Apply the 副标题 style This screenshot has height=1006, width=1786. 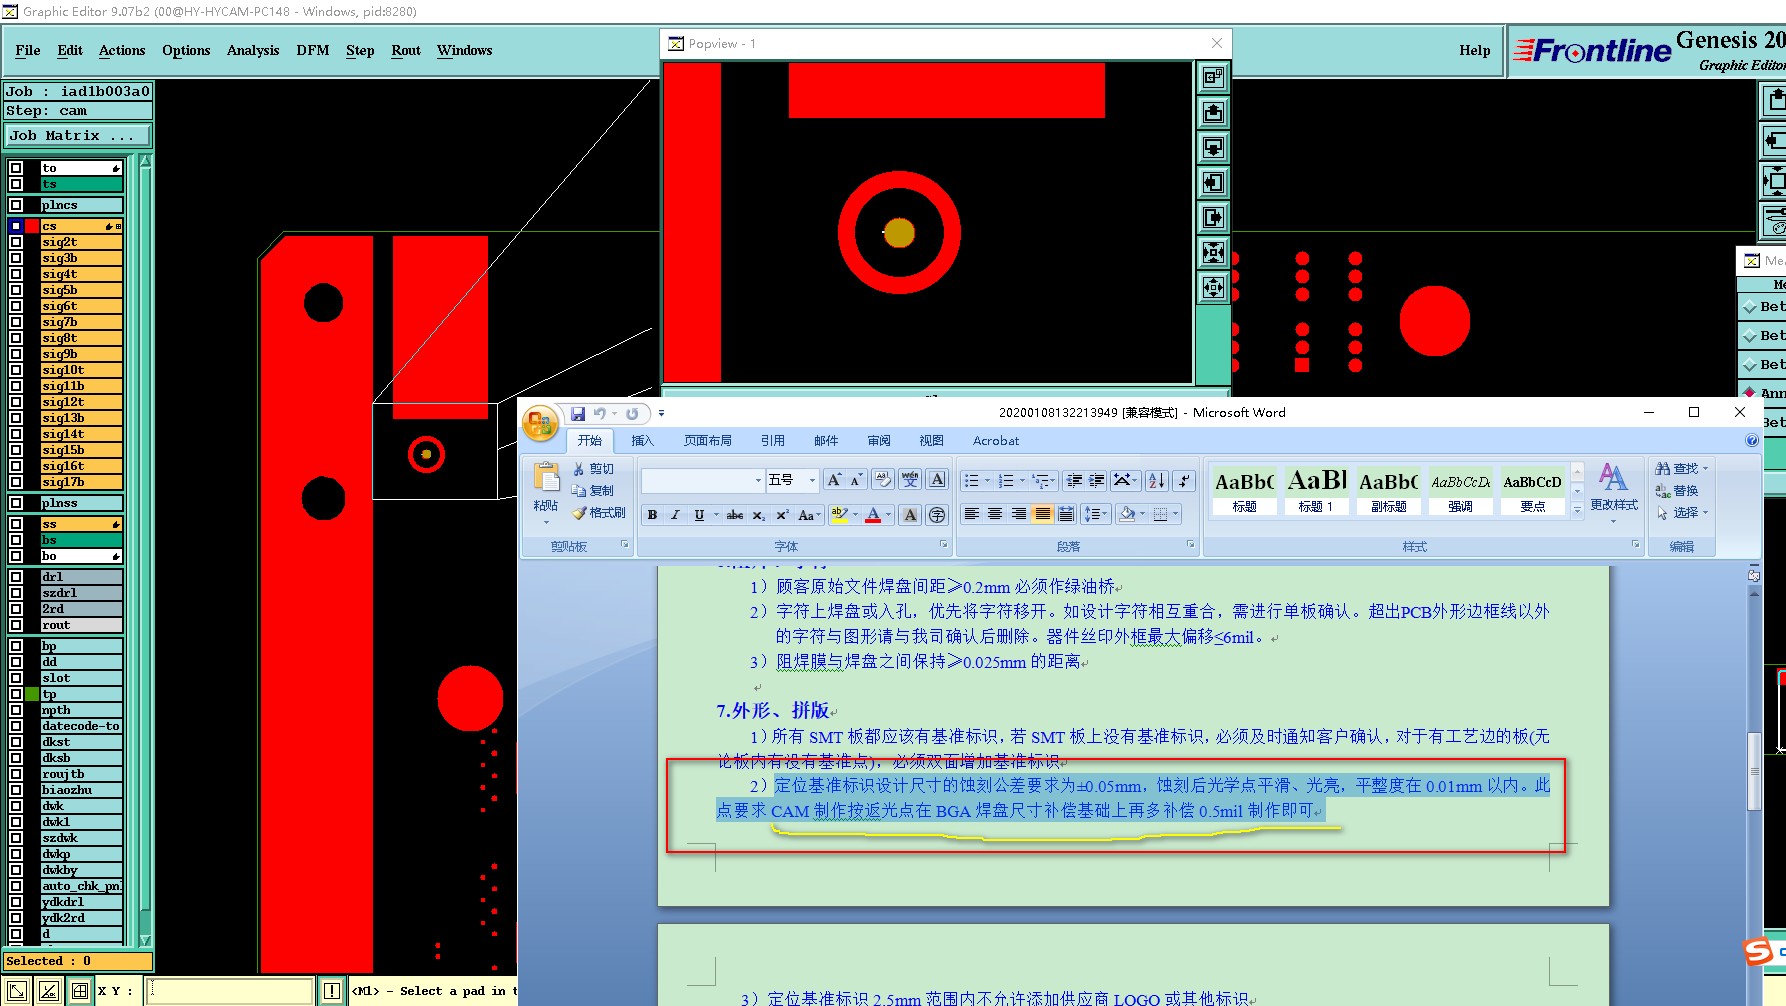coord(1388,490)
